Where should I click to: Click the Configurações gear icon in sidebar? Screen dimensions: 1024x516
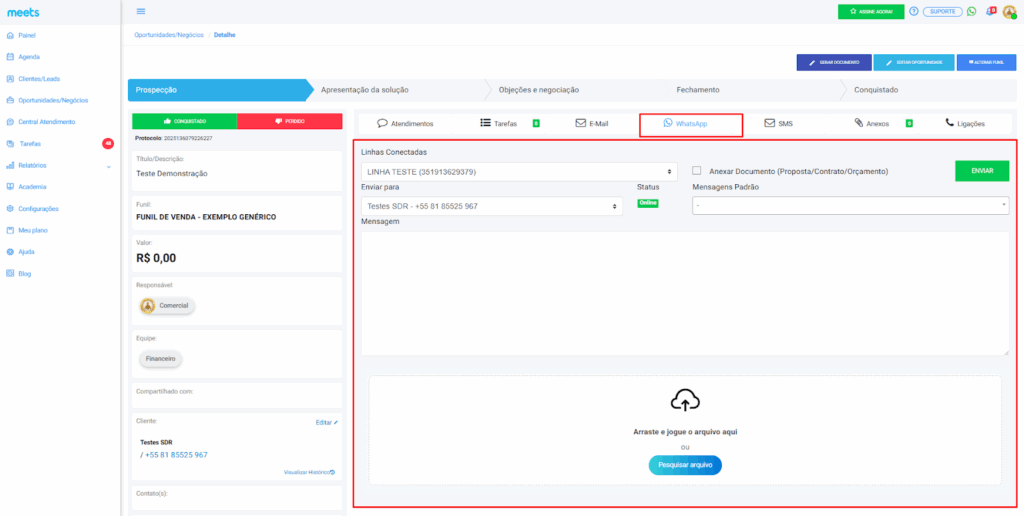(x=10, y=209)
